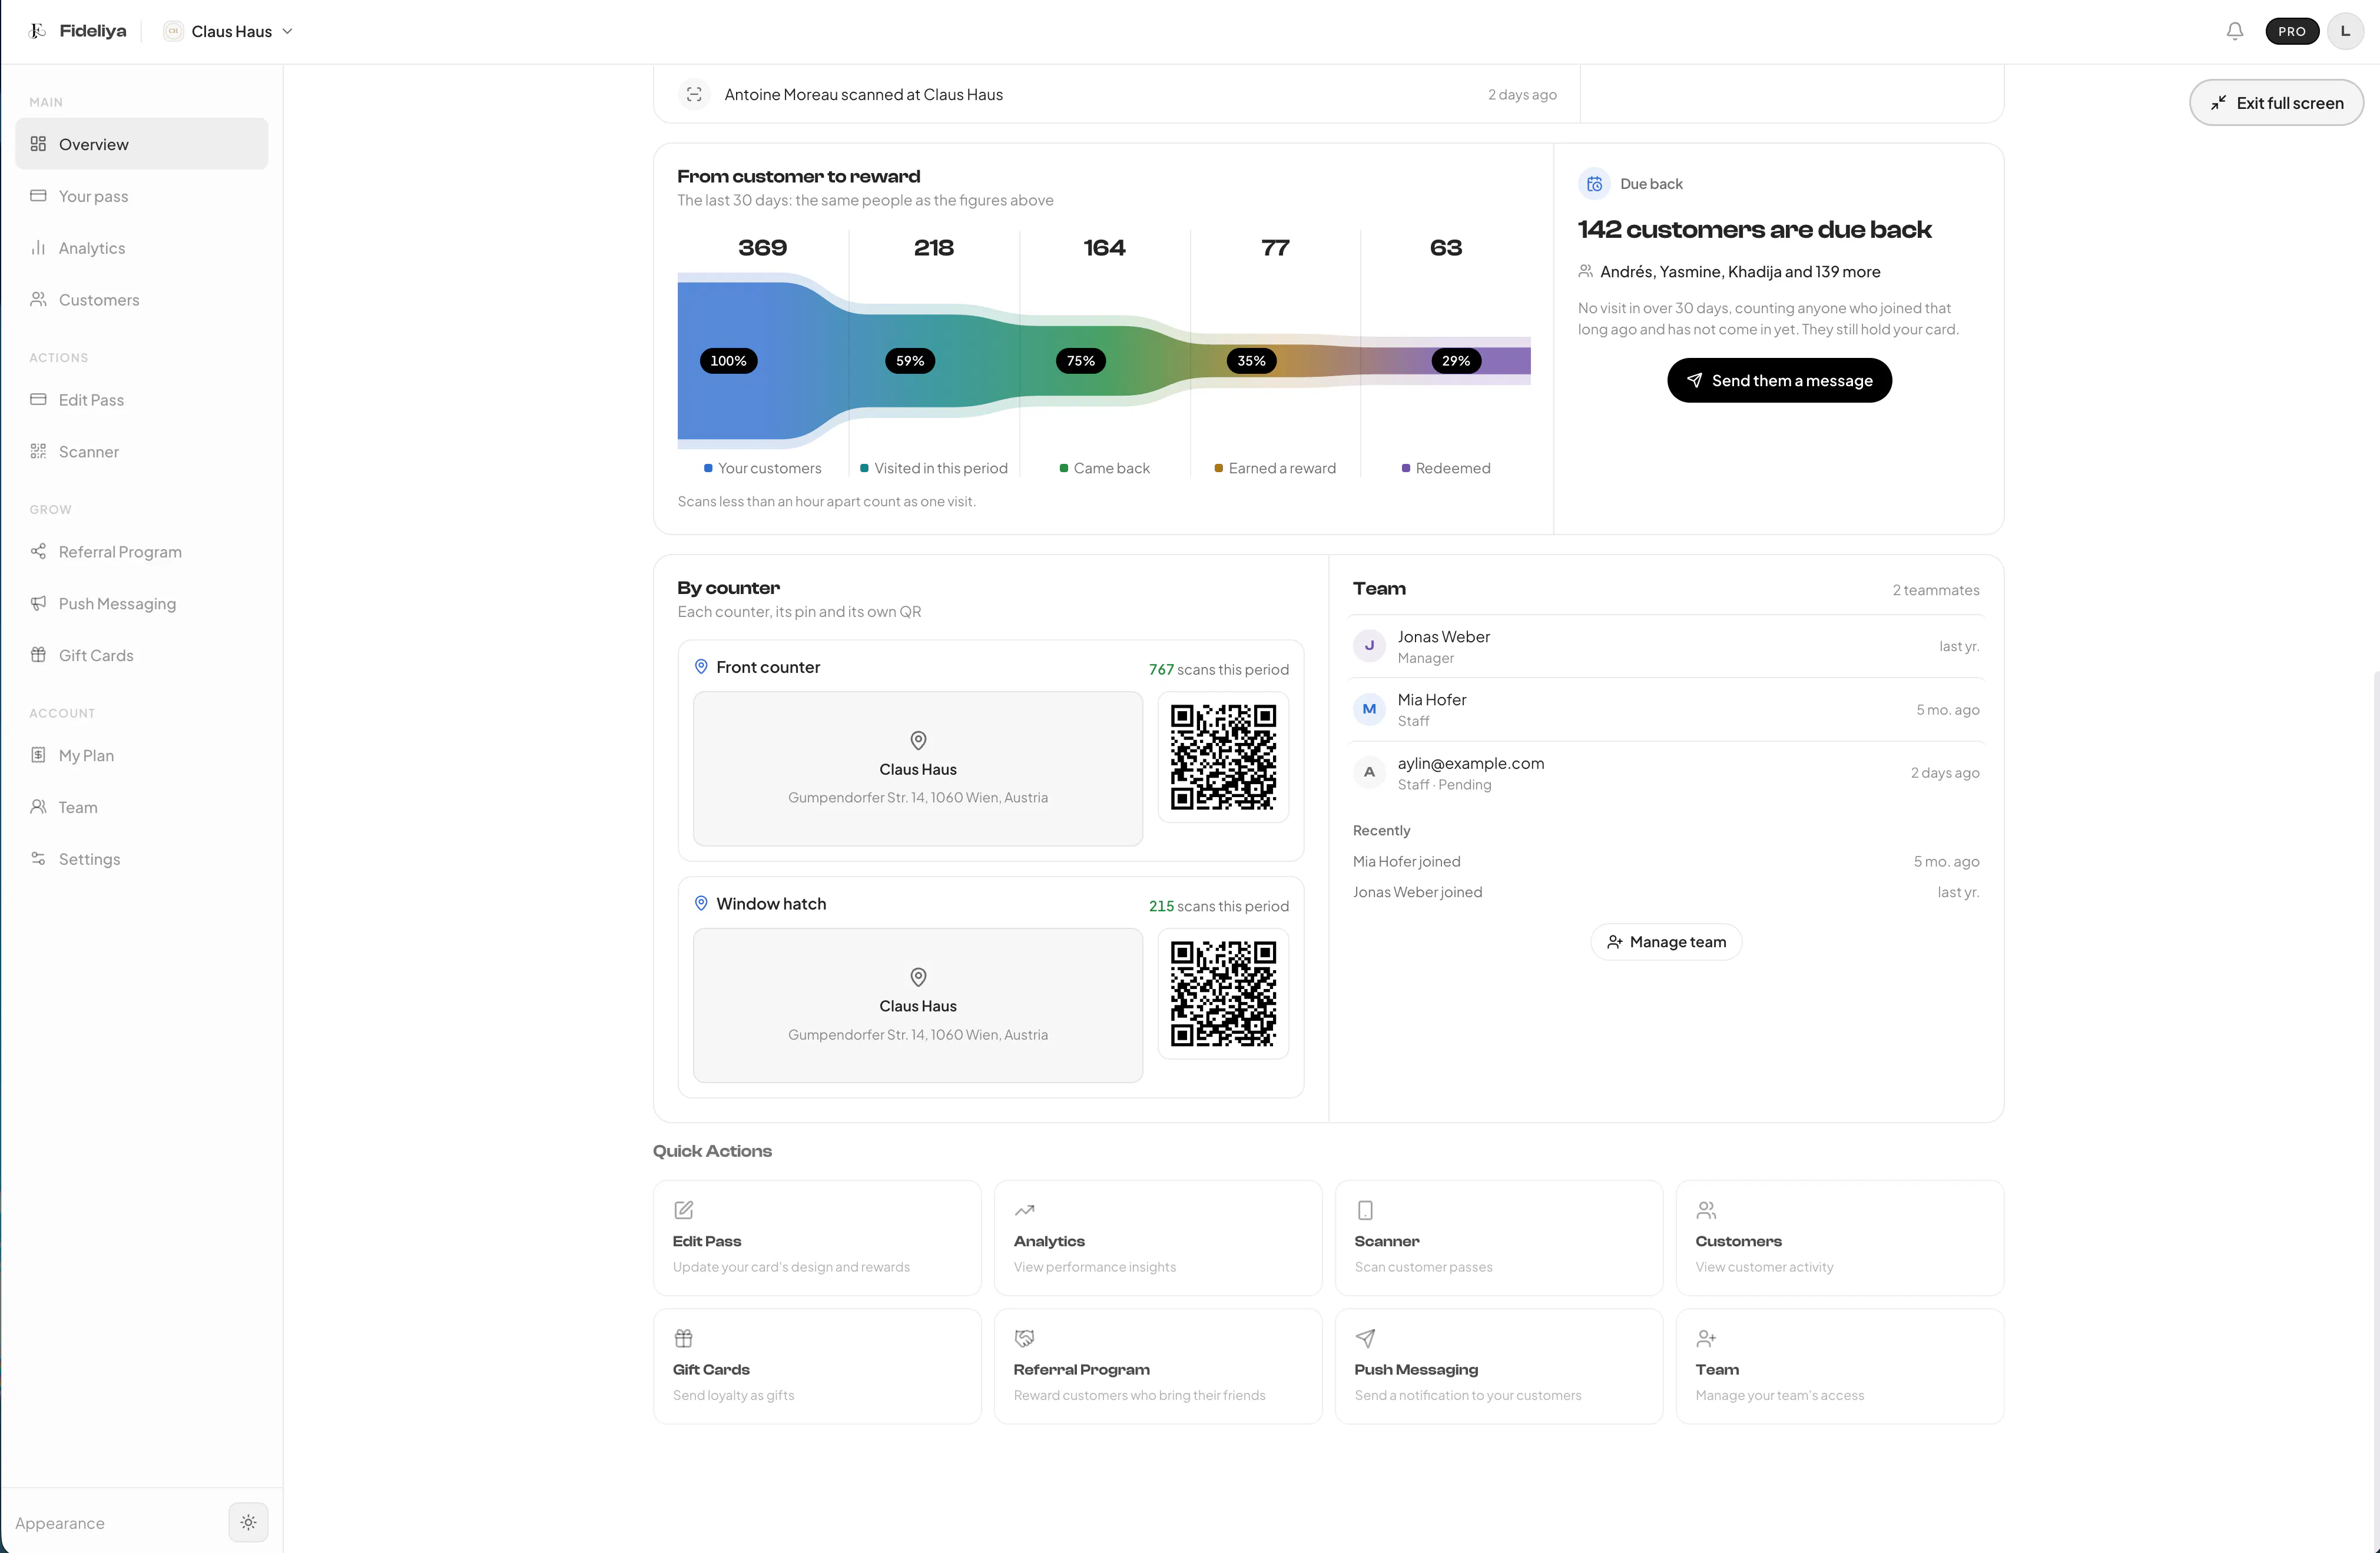Image resolution: width=2380 pixels, height=1553 pixels.
Task: Open the Front counter QR code
Action: tap(1223, 757)
